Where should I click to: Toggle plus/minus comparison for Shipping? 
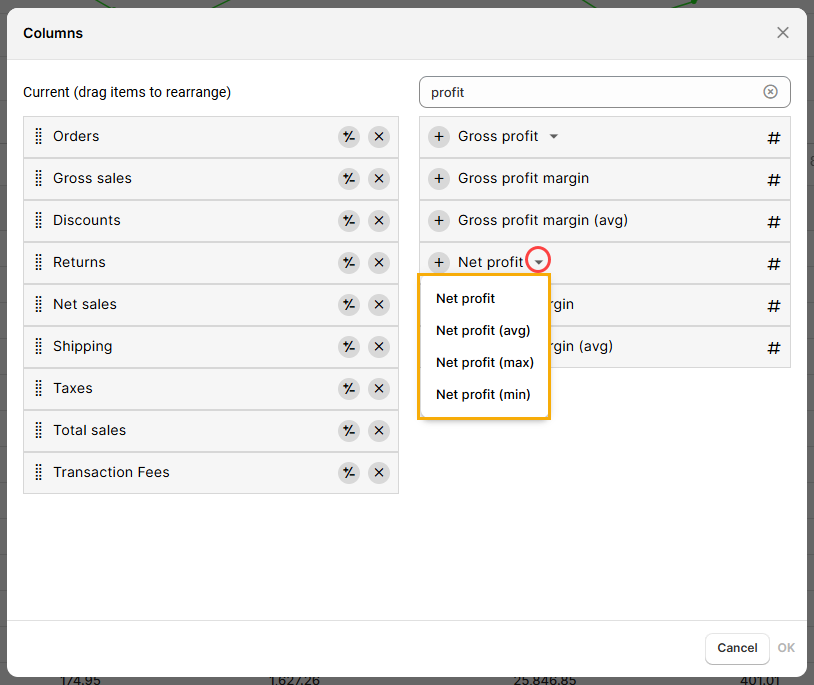coord(348,347)
